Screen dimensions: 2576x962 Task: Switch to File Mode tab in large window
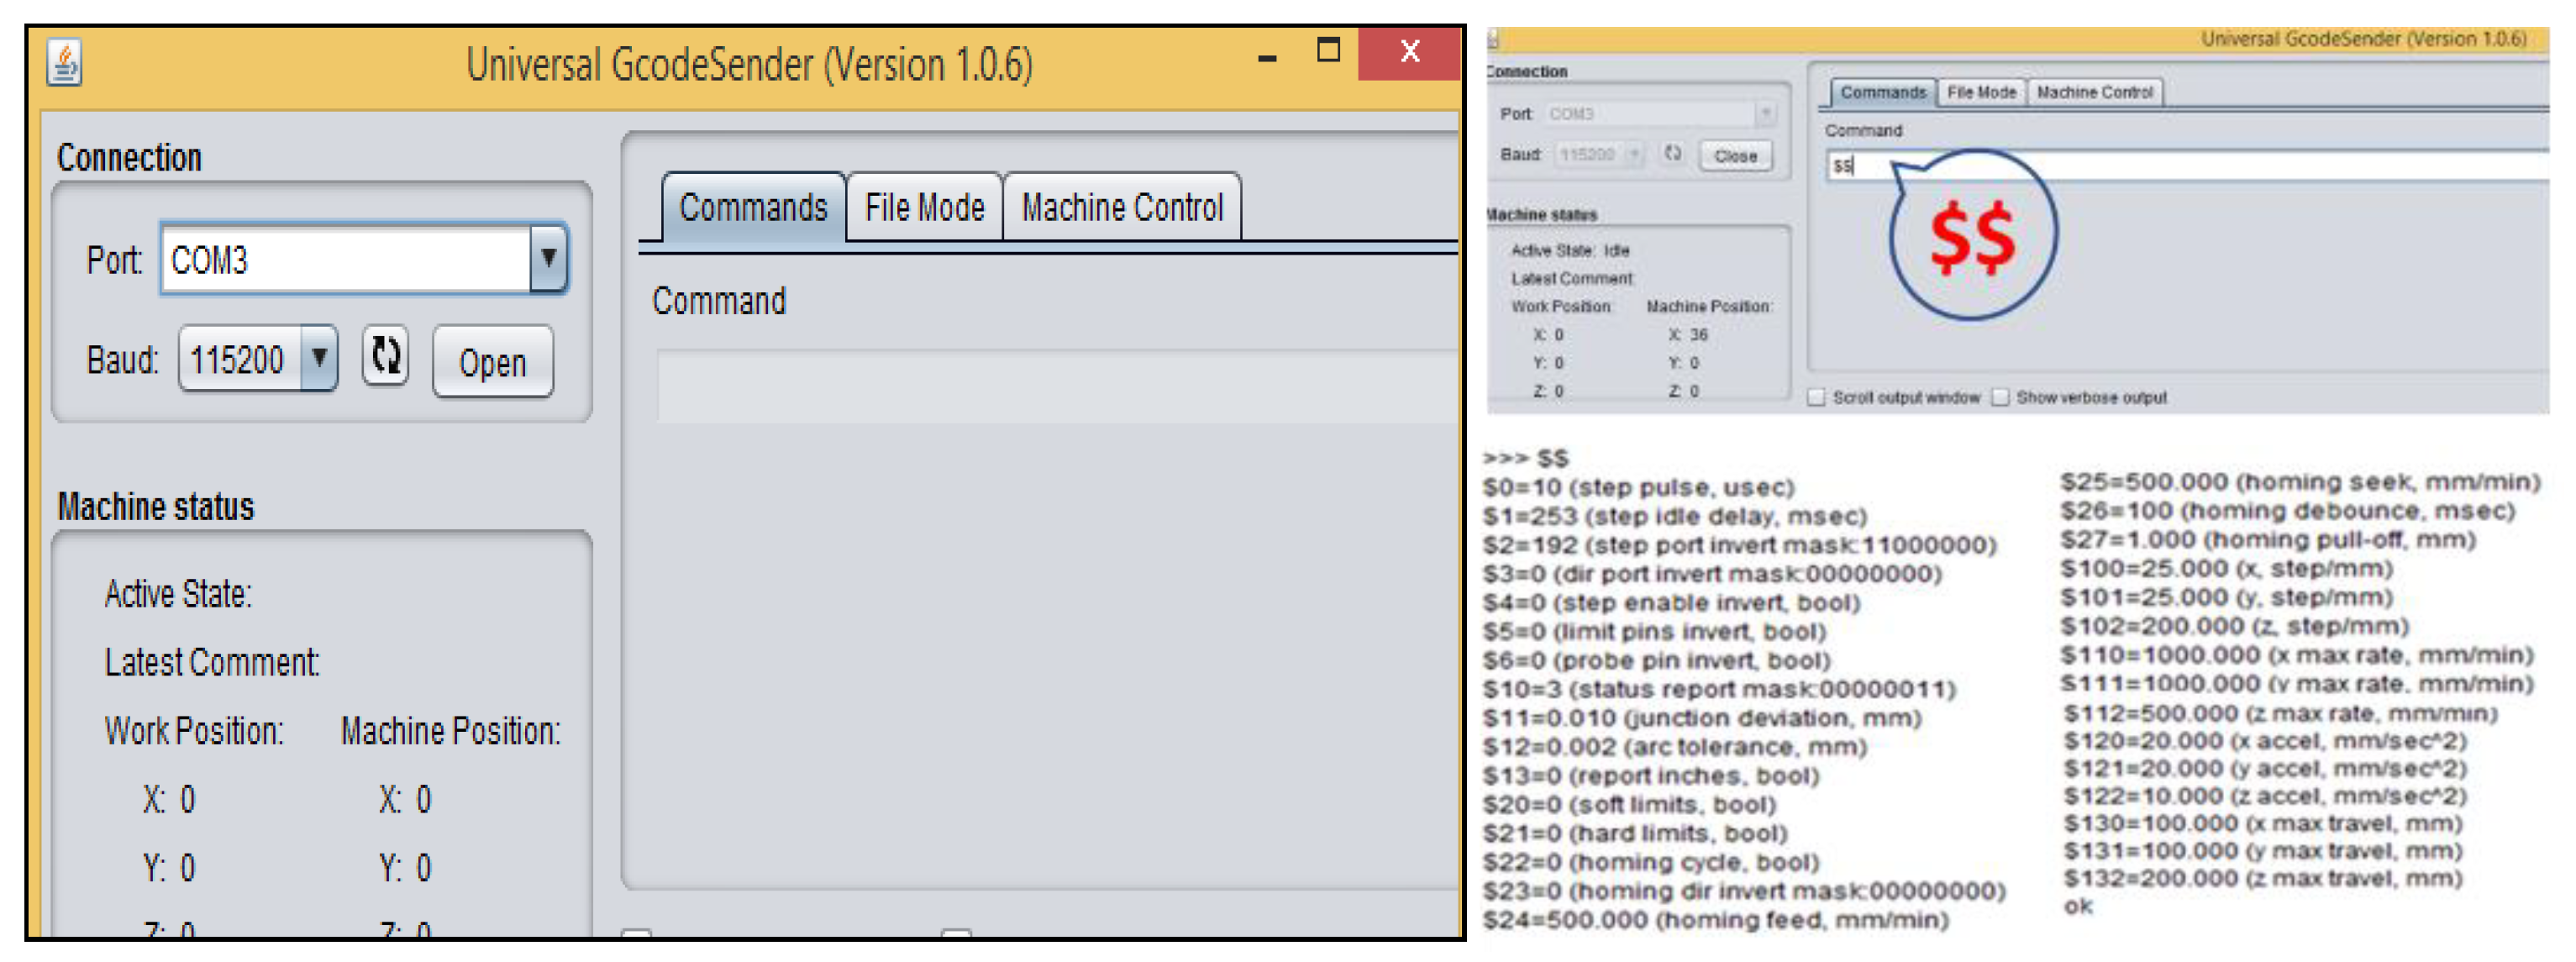tap(924, 208)
